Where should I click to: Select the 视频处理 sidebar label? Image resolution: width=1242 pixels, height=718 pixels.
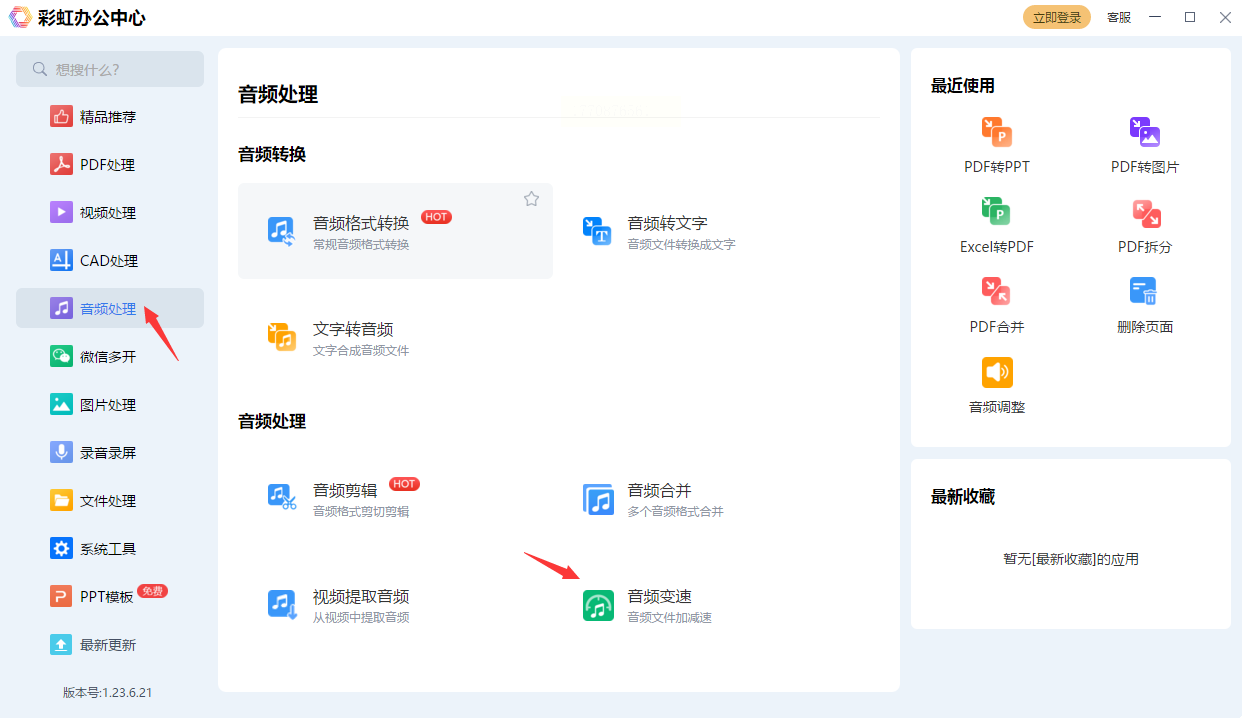(x=108, y=213)
